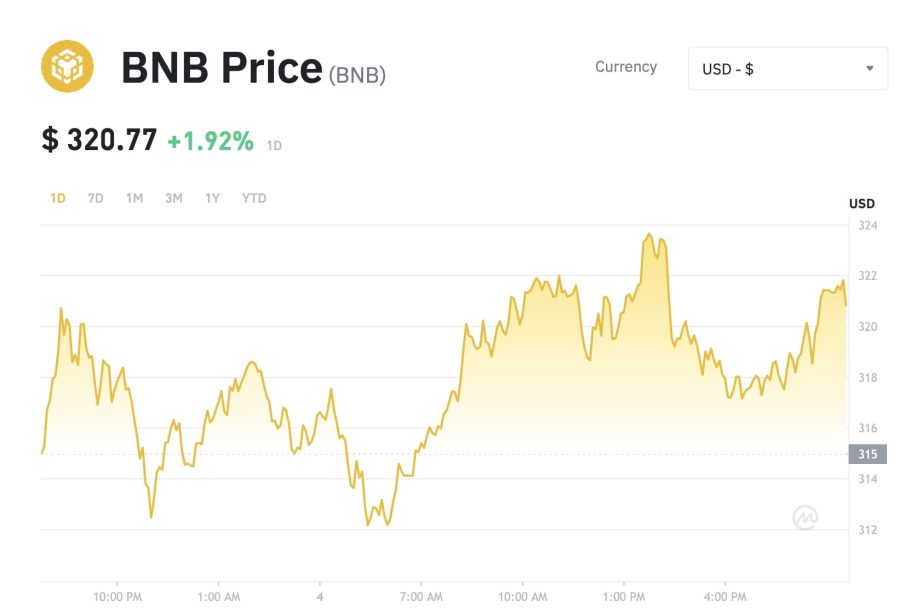
Task: Click the Currency label text
Action: pyautogui.click(x=626, y=67)
